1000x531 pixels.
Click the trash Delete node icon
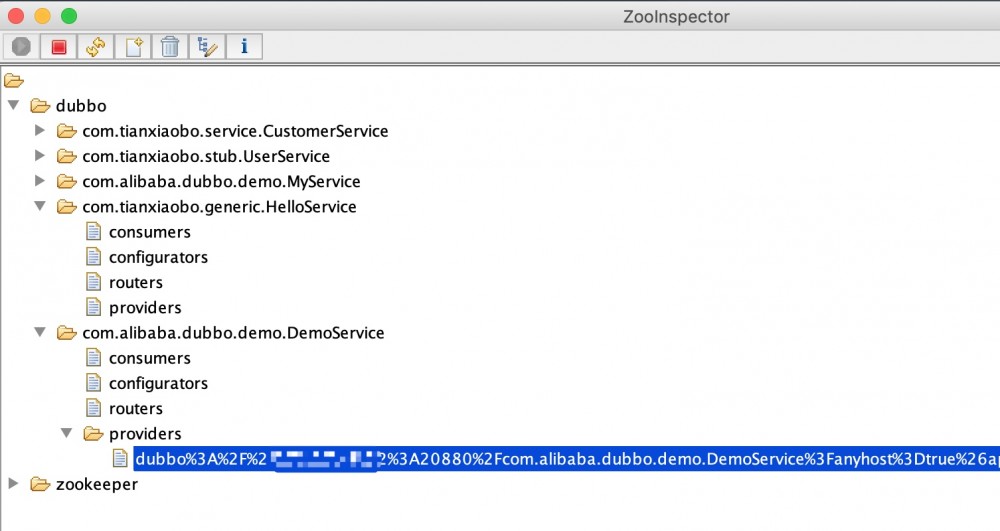(170, 47)
